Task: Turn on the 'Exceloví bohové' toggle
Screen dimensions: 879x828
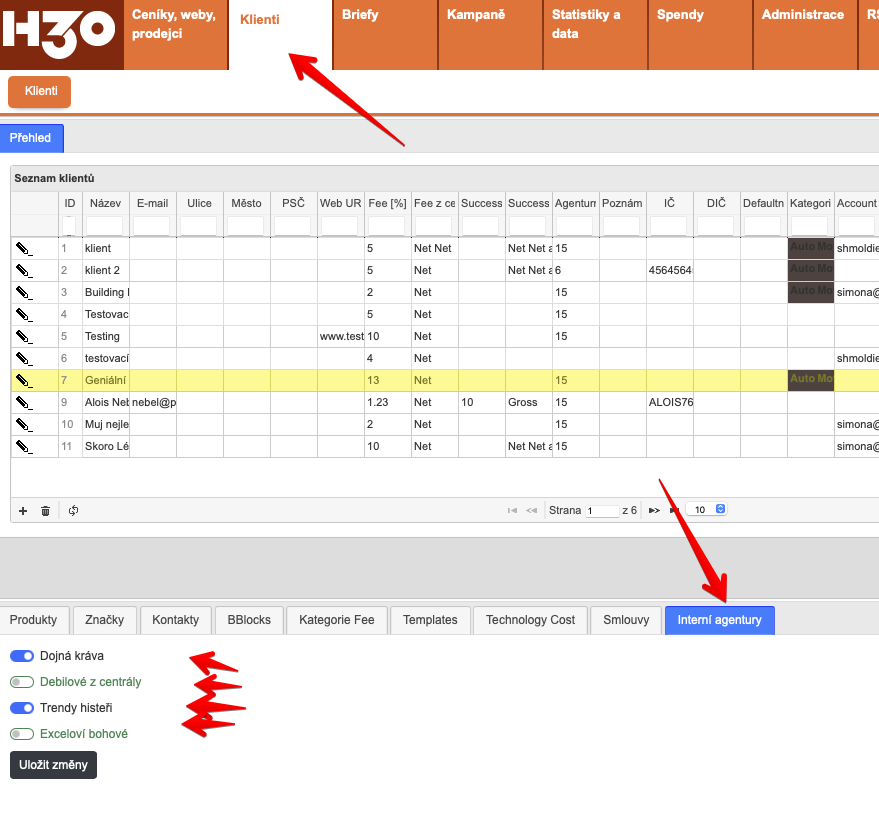Action: (x=22, y=734)
